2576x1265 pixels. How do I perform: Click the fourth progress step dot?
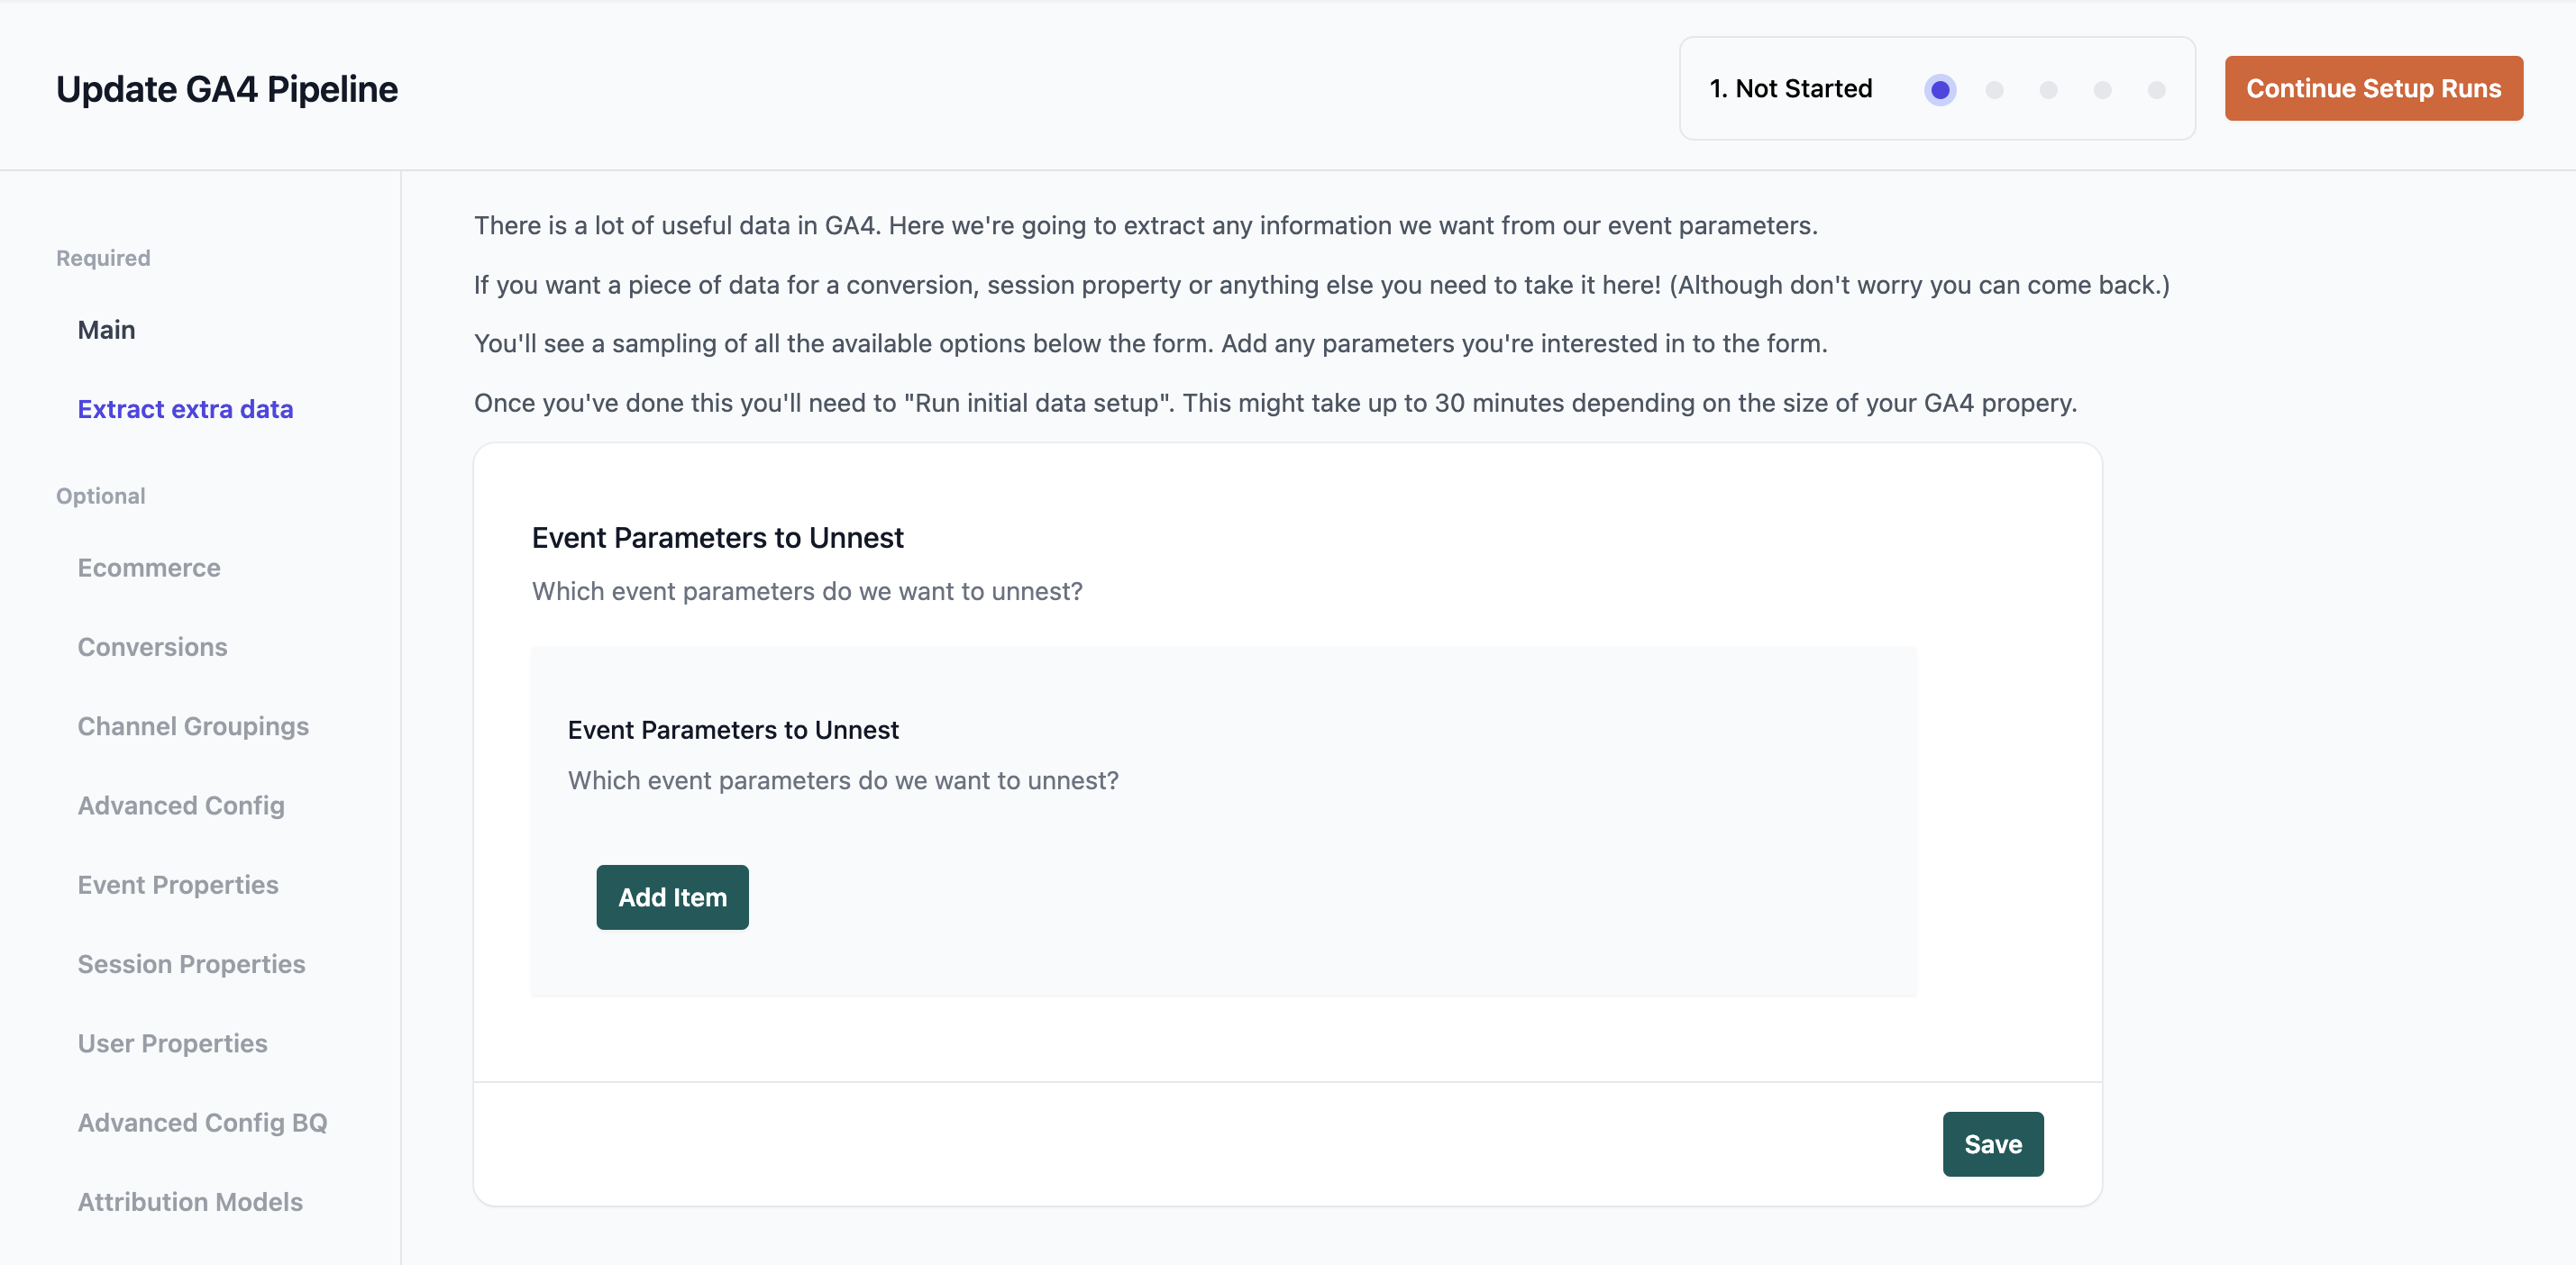click(x=2102, y=90)
